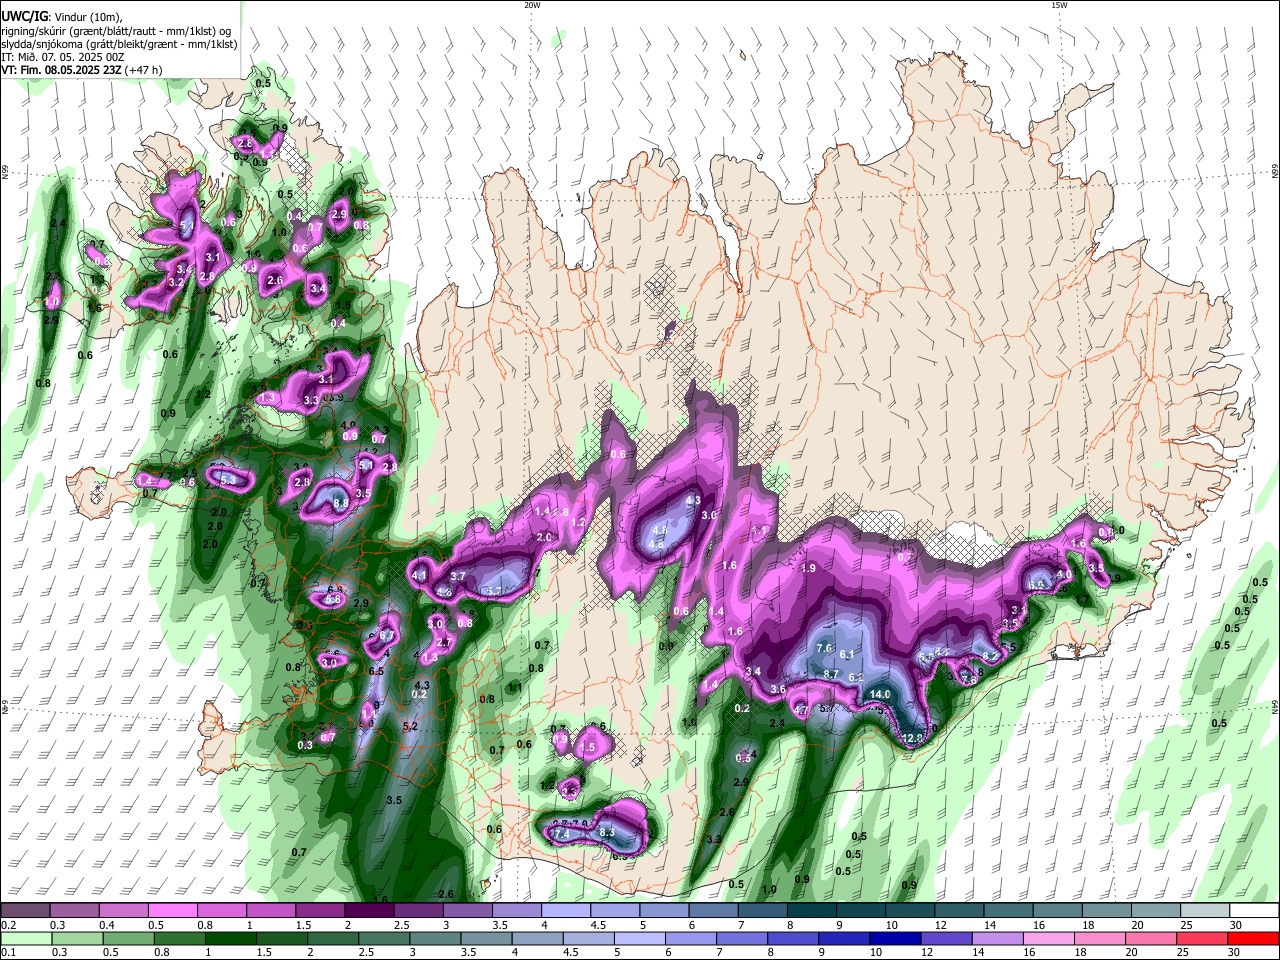Click the rain-legend swatch between 0.1 and 0.3
This screenshot has height=960, width=1280.
(25, 938)
